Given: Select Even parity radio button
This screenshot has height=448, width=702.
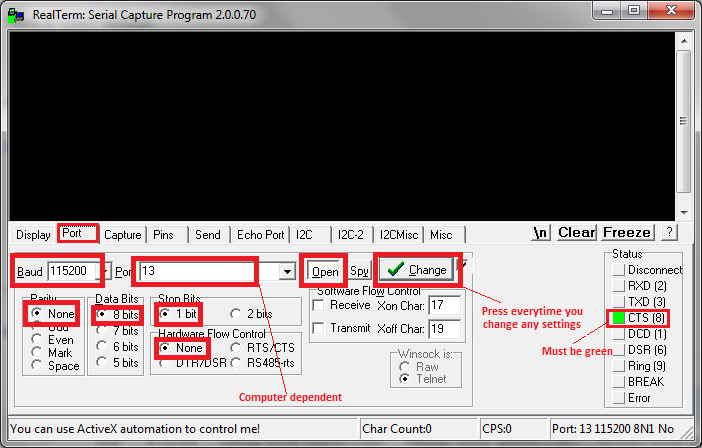Looking at the screenshot, I should (x=37, y=339).
